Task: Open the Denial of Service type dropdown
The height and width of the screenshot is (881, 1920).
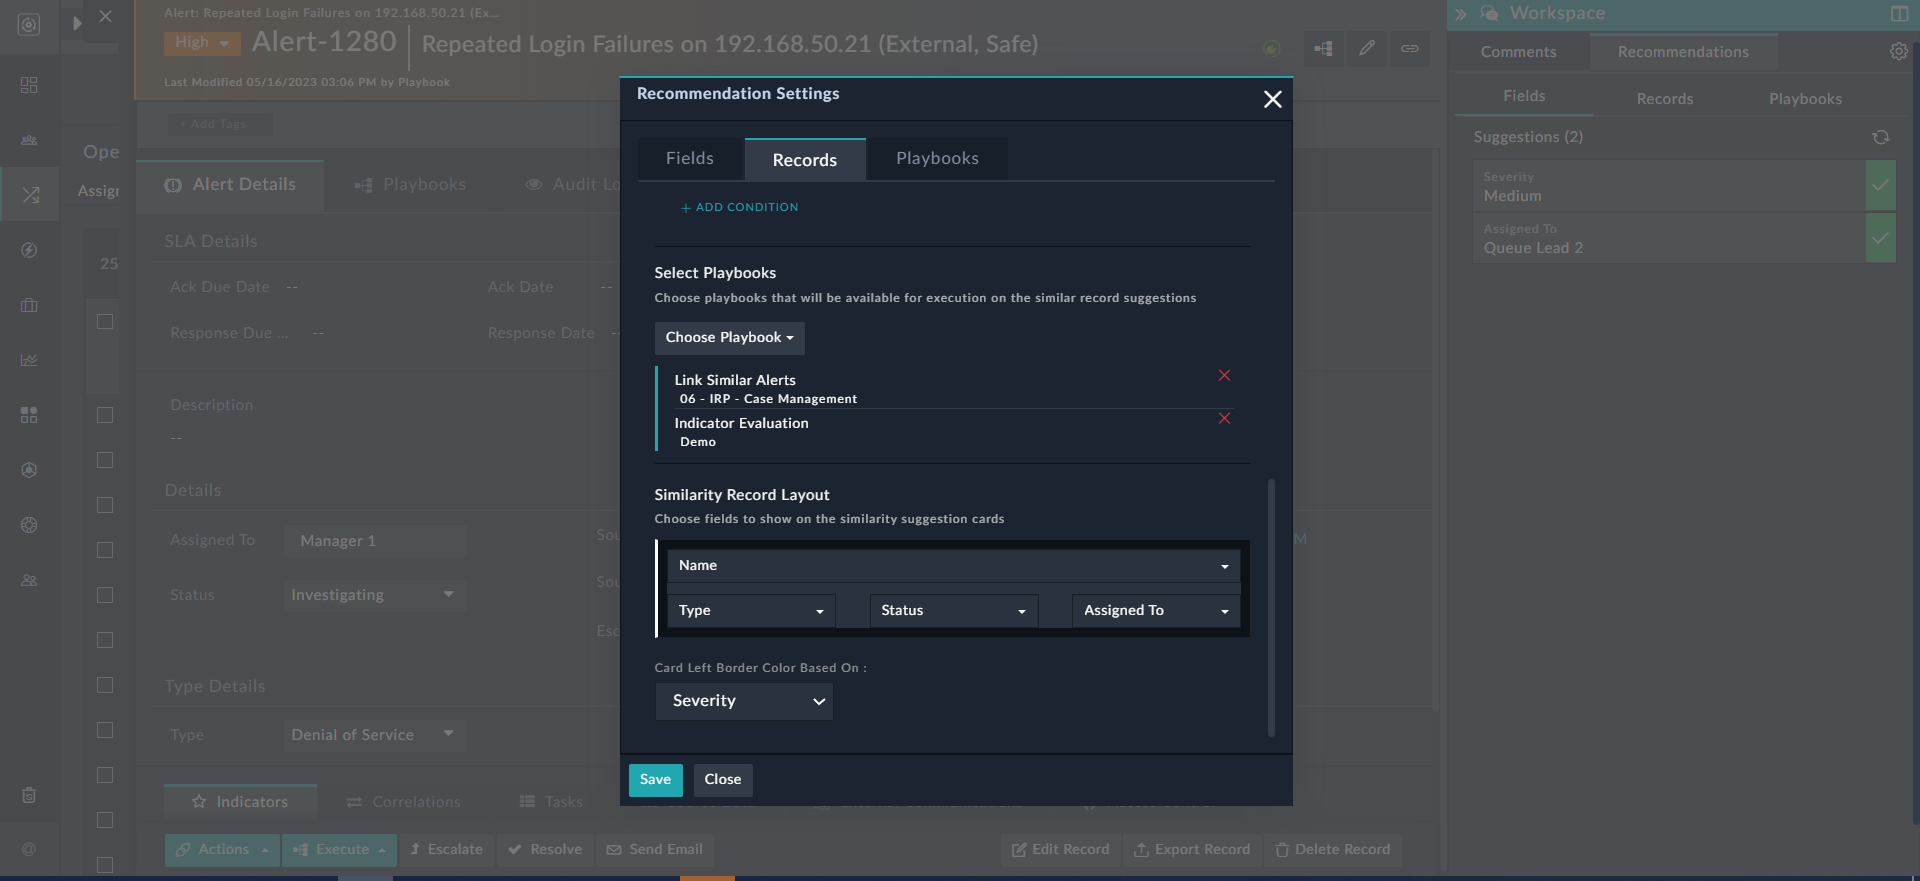Action: tap(375, 735)
